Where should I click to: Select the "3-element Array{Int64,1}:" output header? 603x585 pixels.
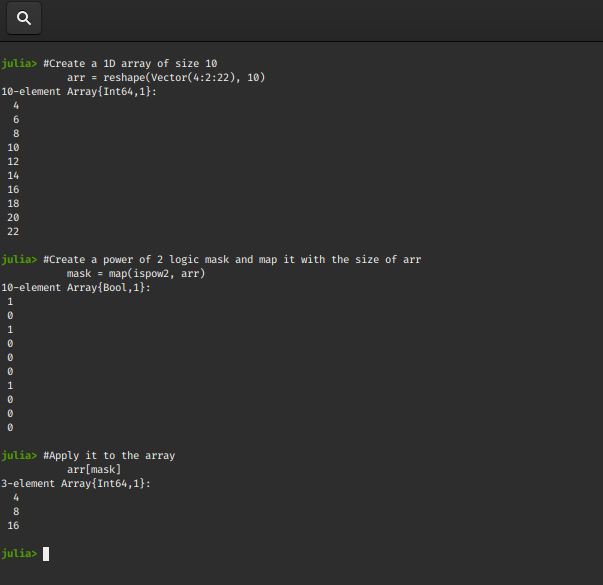76,483
